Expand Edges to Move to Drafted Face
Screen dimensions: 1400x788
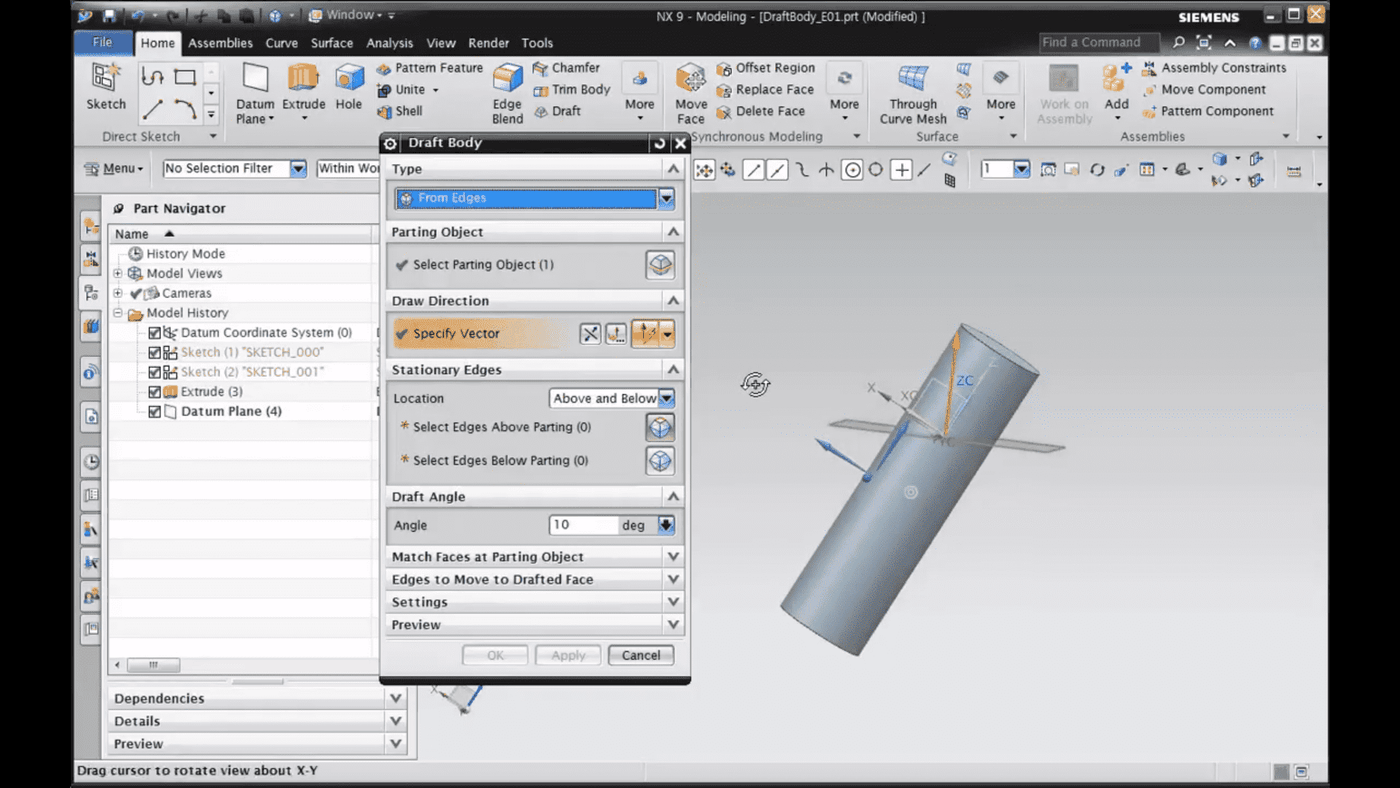[x=673, y=579]
